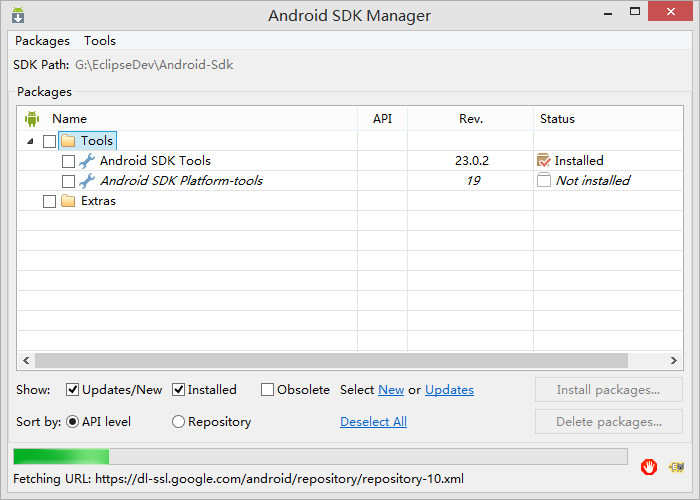Select the Repository sort radio button
The image size is (700, 500).
tap(179, 422)
